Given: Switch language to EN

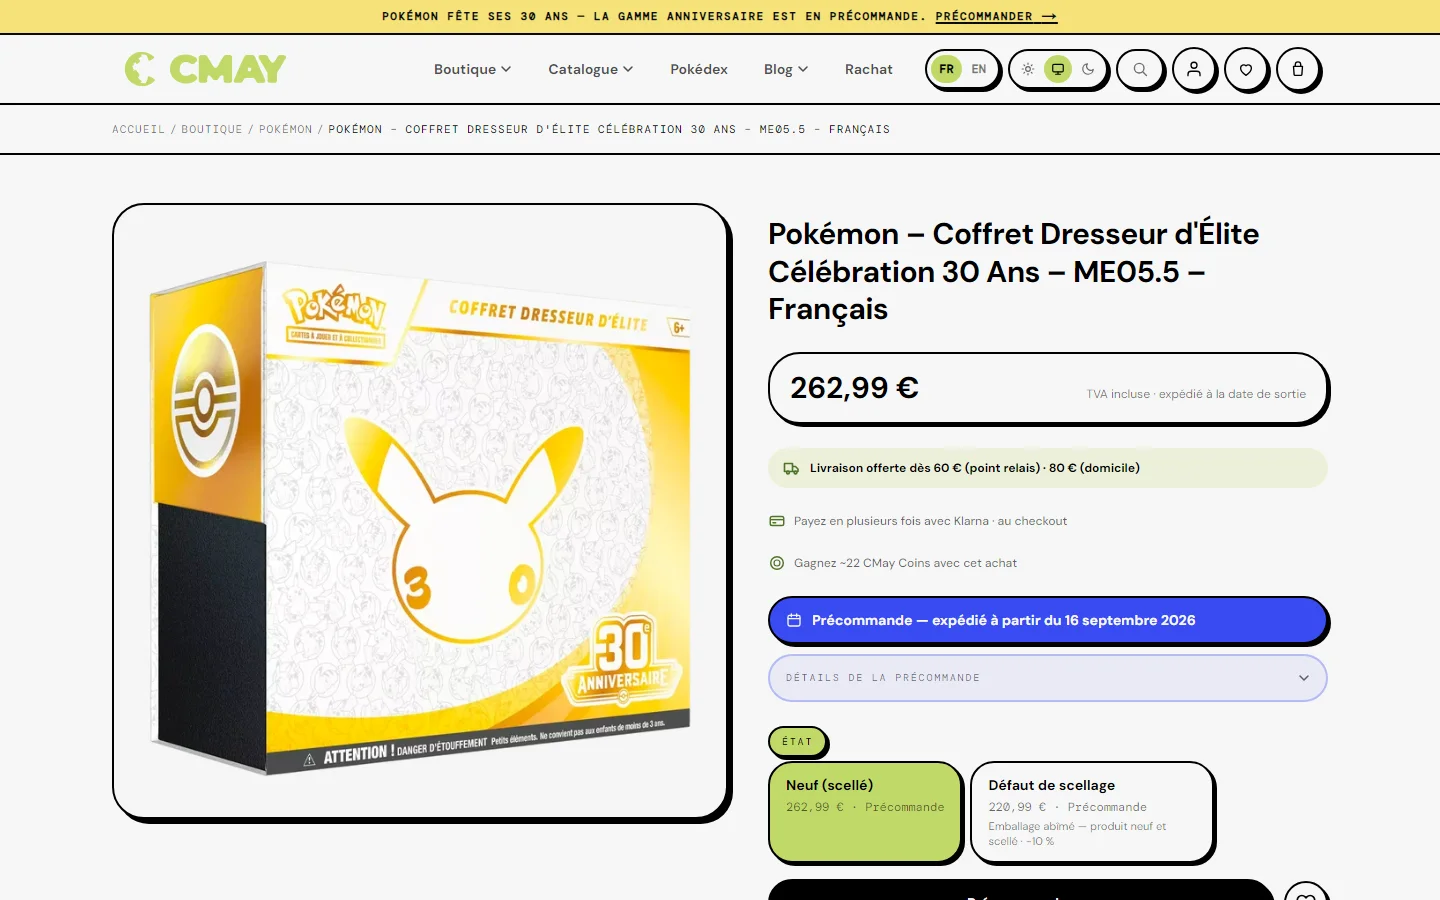Looking at the screenshot, I should (979, 69).
